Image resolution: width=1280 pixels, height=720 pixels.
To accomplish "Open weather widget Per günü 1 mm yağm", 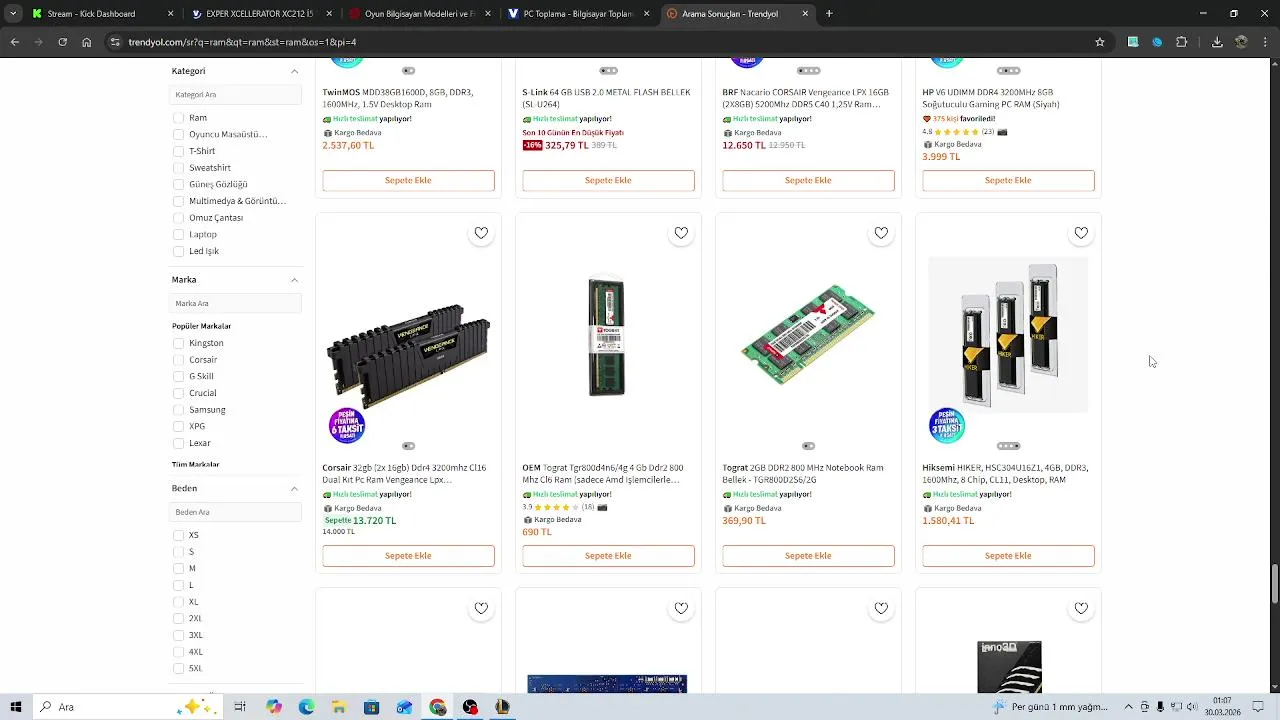I will pyautogui.click(x=1049, y=707).
